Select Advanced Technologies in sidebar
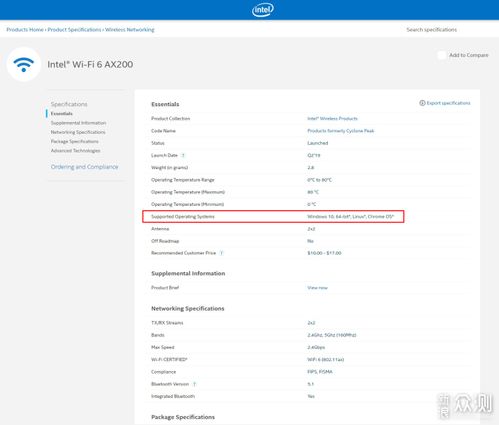This screenshot has height=425, width=499. [75, 151]
